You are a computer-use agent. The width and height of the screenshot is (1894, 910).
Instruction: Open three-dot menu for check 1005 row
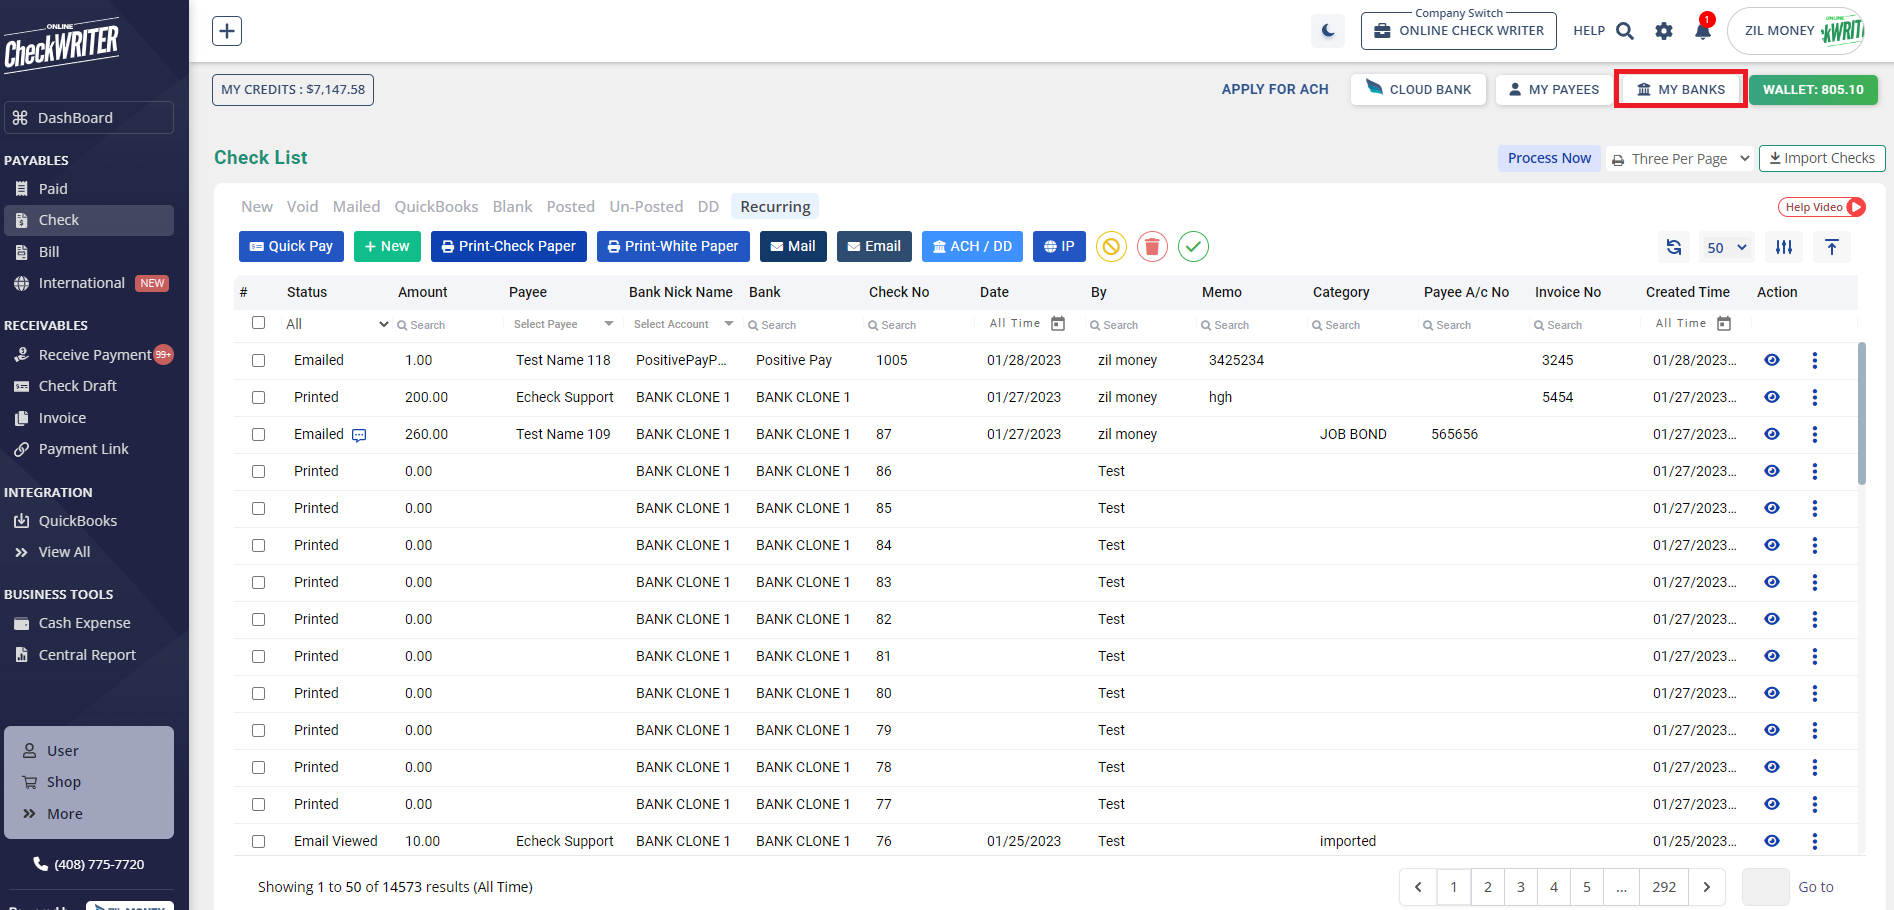1815,360
